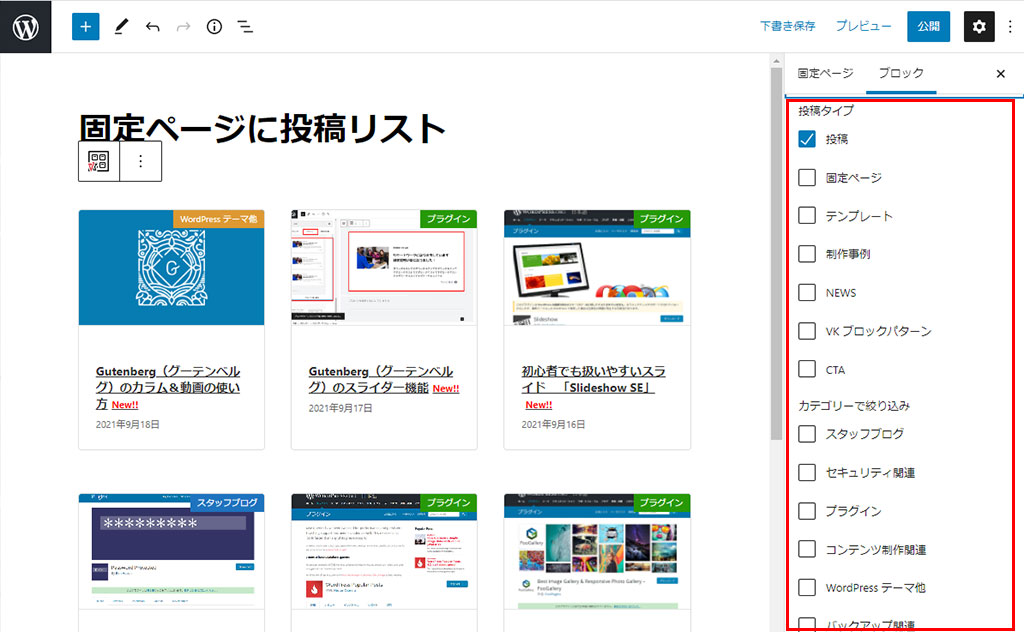Enable the 固定ページ checkbox
The image size is (1024, 632).
[x=807, y=178]
